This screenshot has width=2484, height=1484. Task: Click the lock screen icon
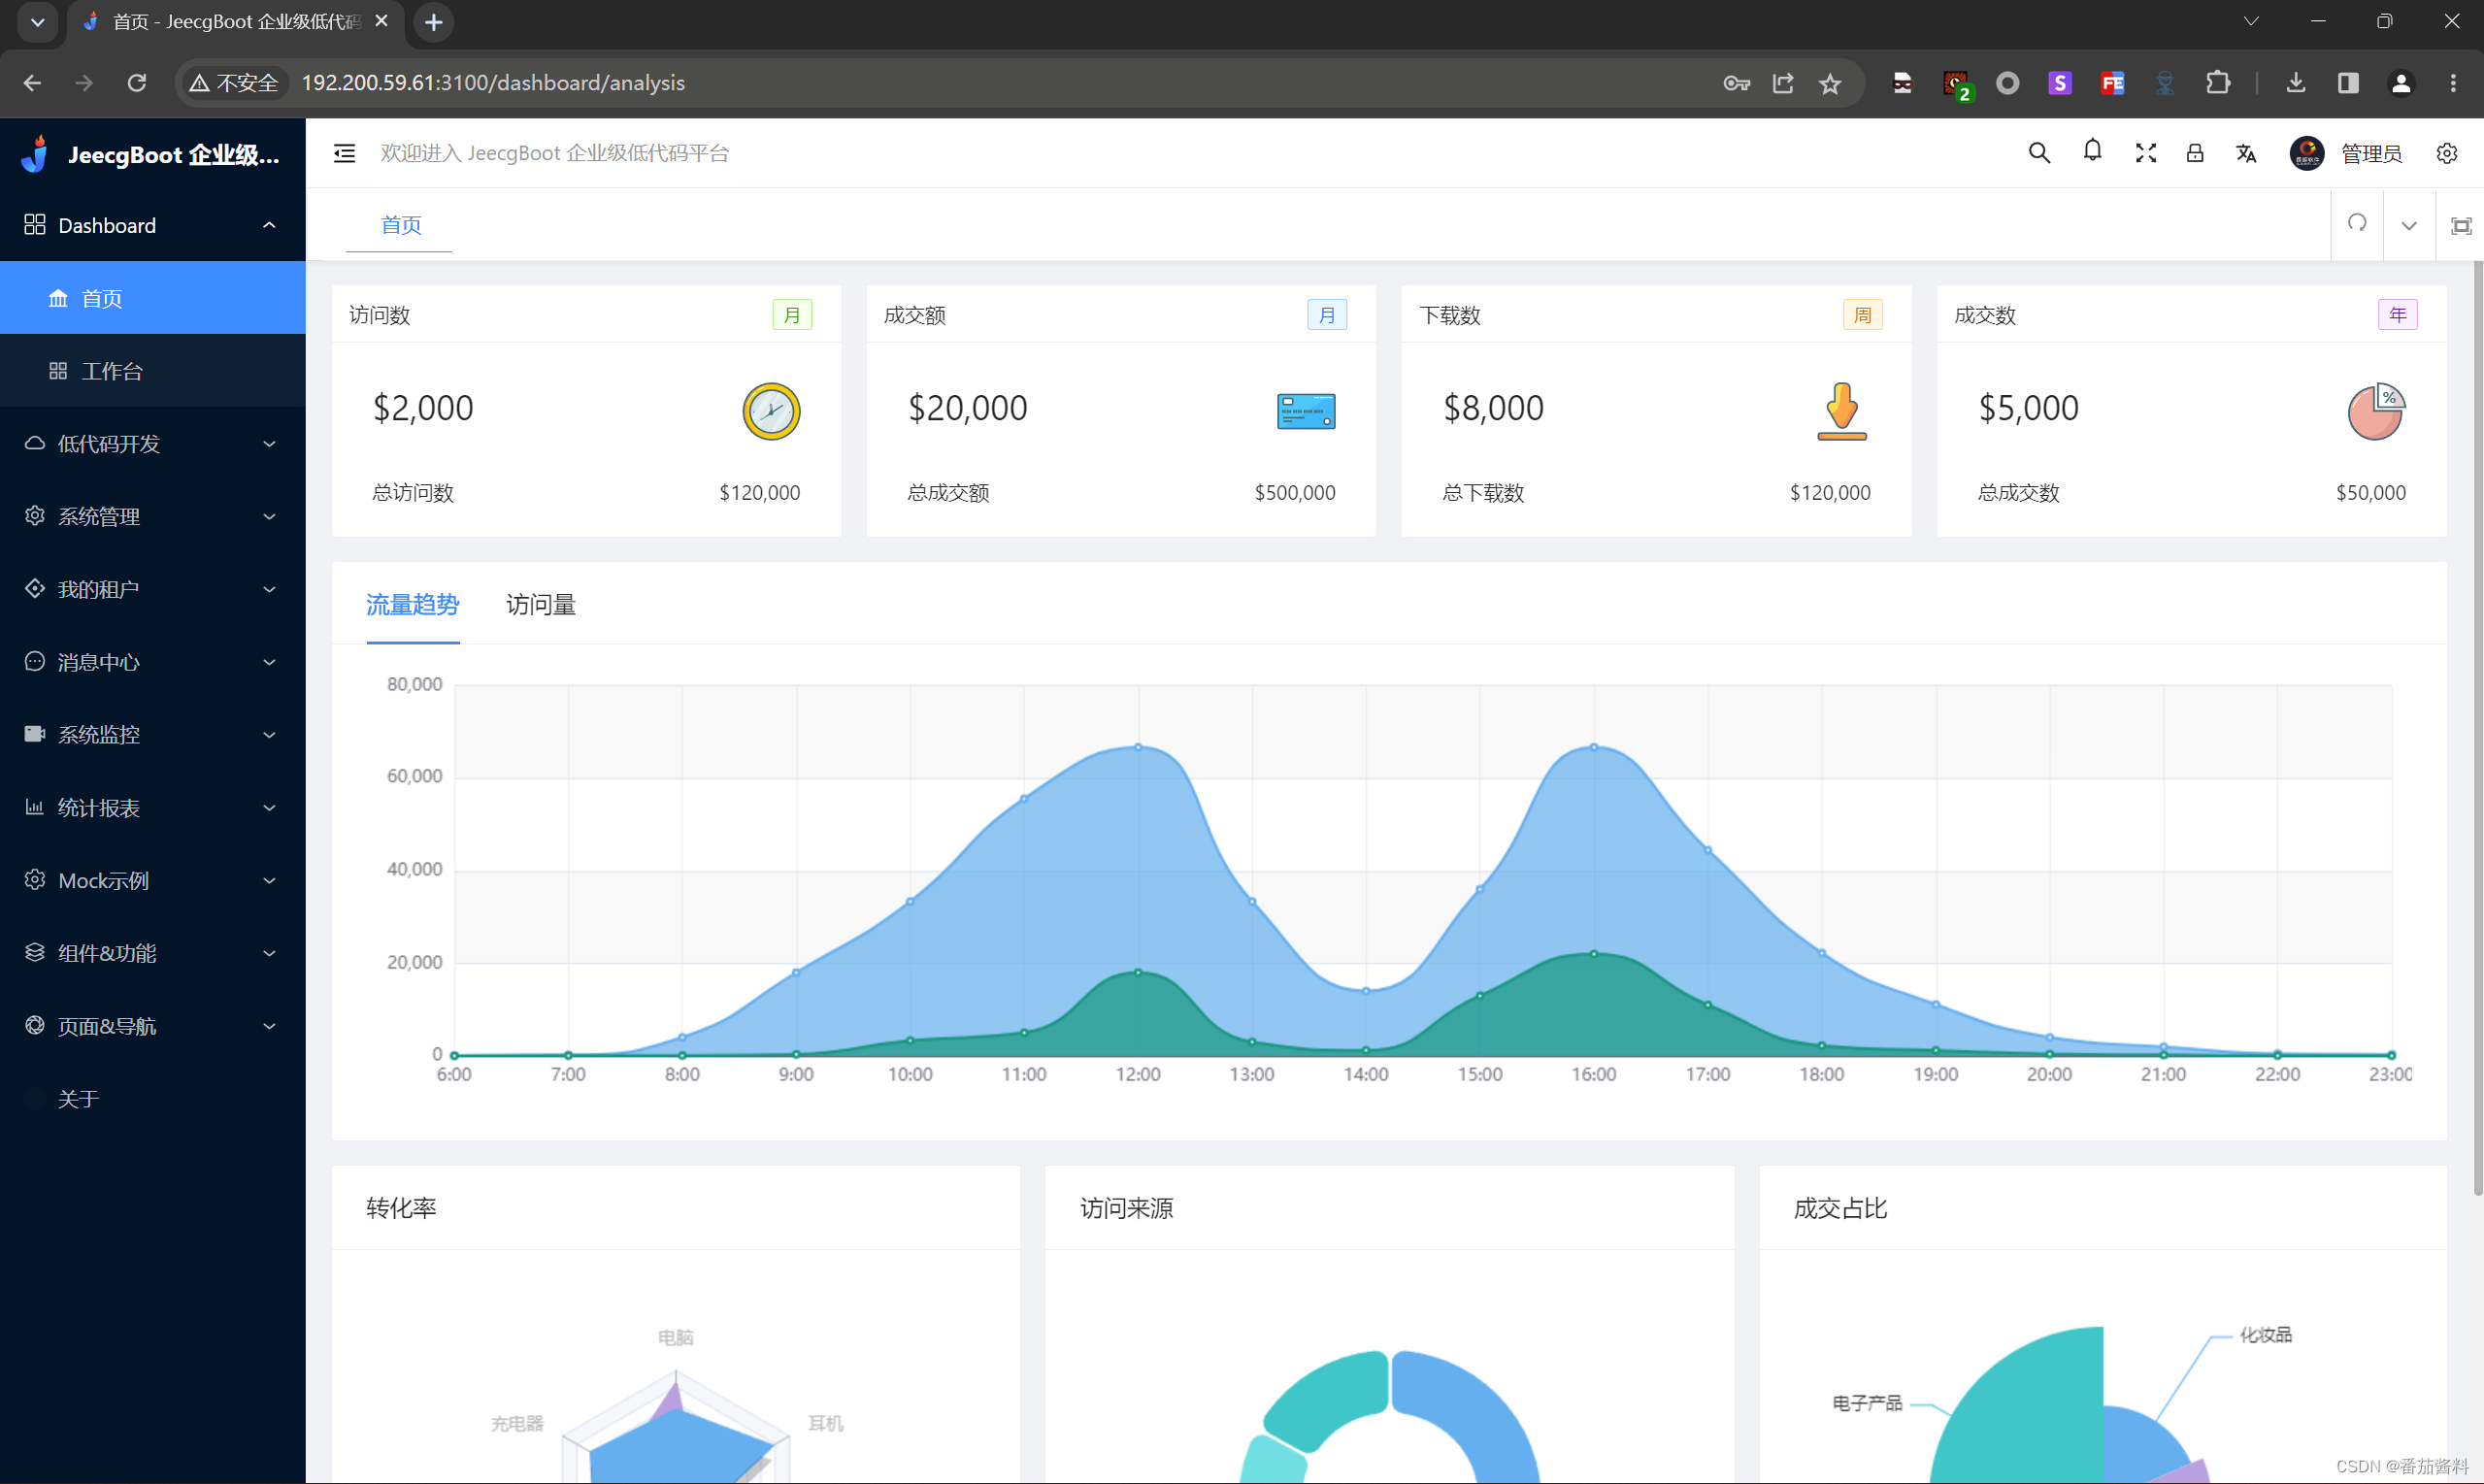pyautogui.click(x=2195, y=153)
